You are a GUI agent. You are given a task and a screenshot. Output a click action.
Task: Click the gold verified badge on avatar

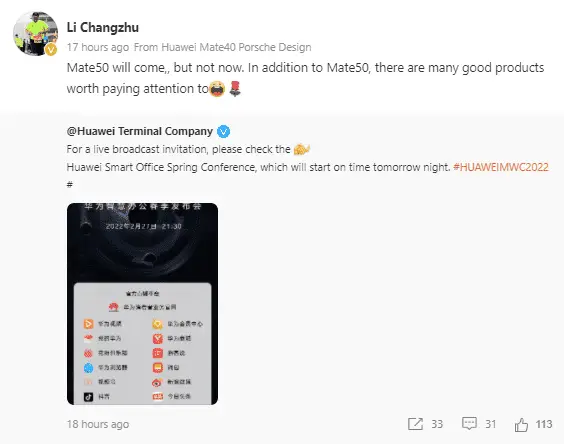(51, 50)
